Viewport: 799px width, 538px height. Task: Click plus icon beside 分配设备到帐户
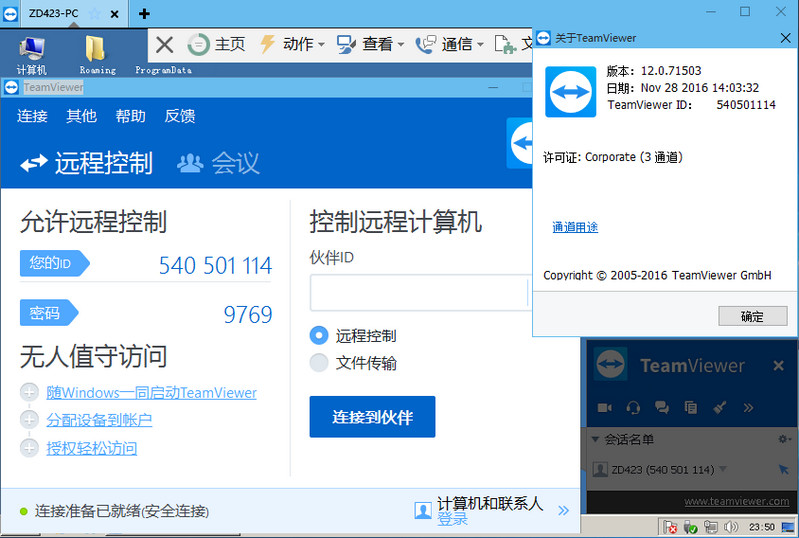pyautogui.click(x=29, y=420)
